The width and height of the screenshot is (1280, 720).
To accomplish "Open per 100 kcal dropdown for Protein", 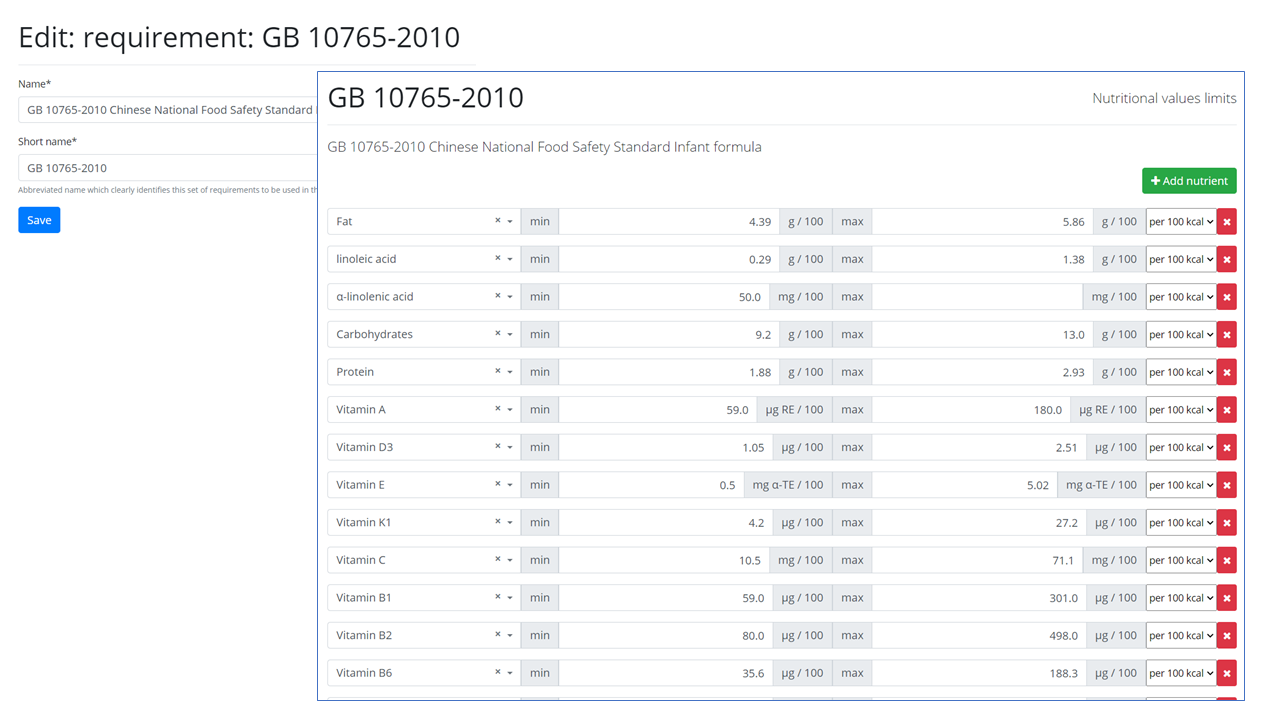I will coord(1181,372).
